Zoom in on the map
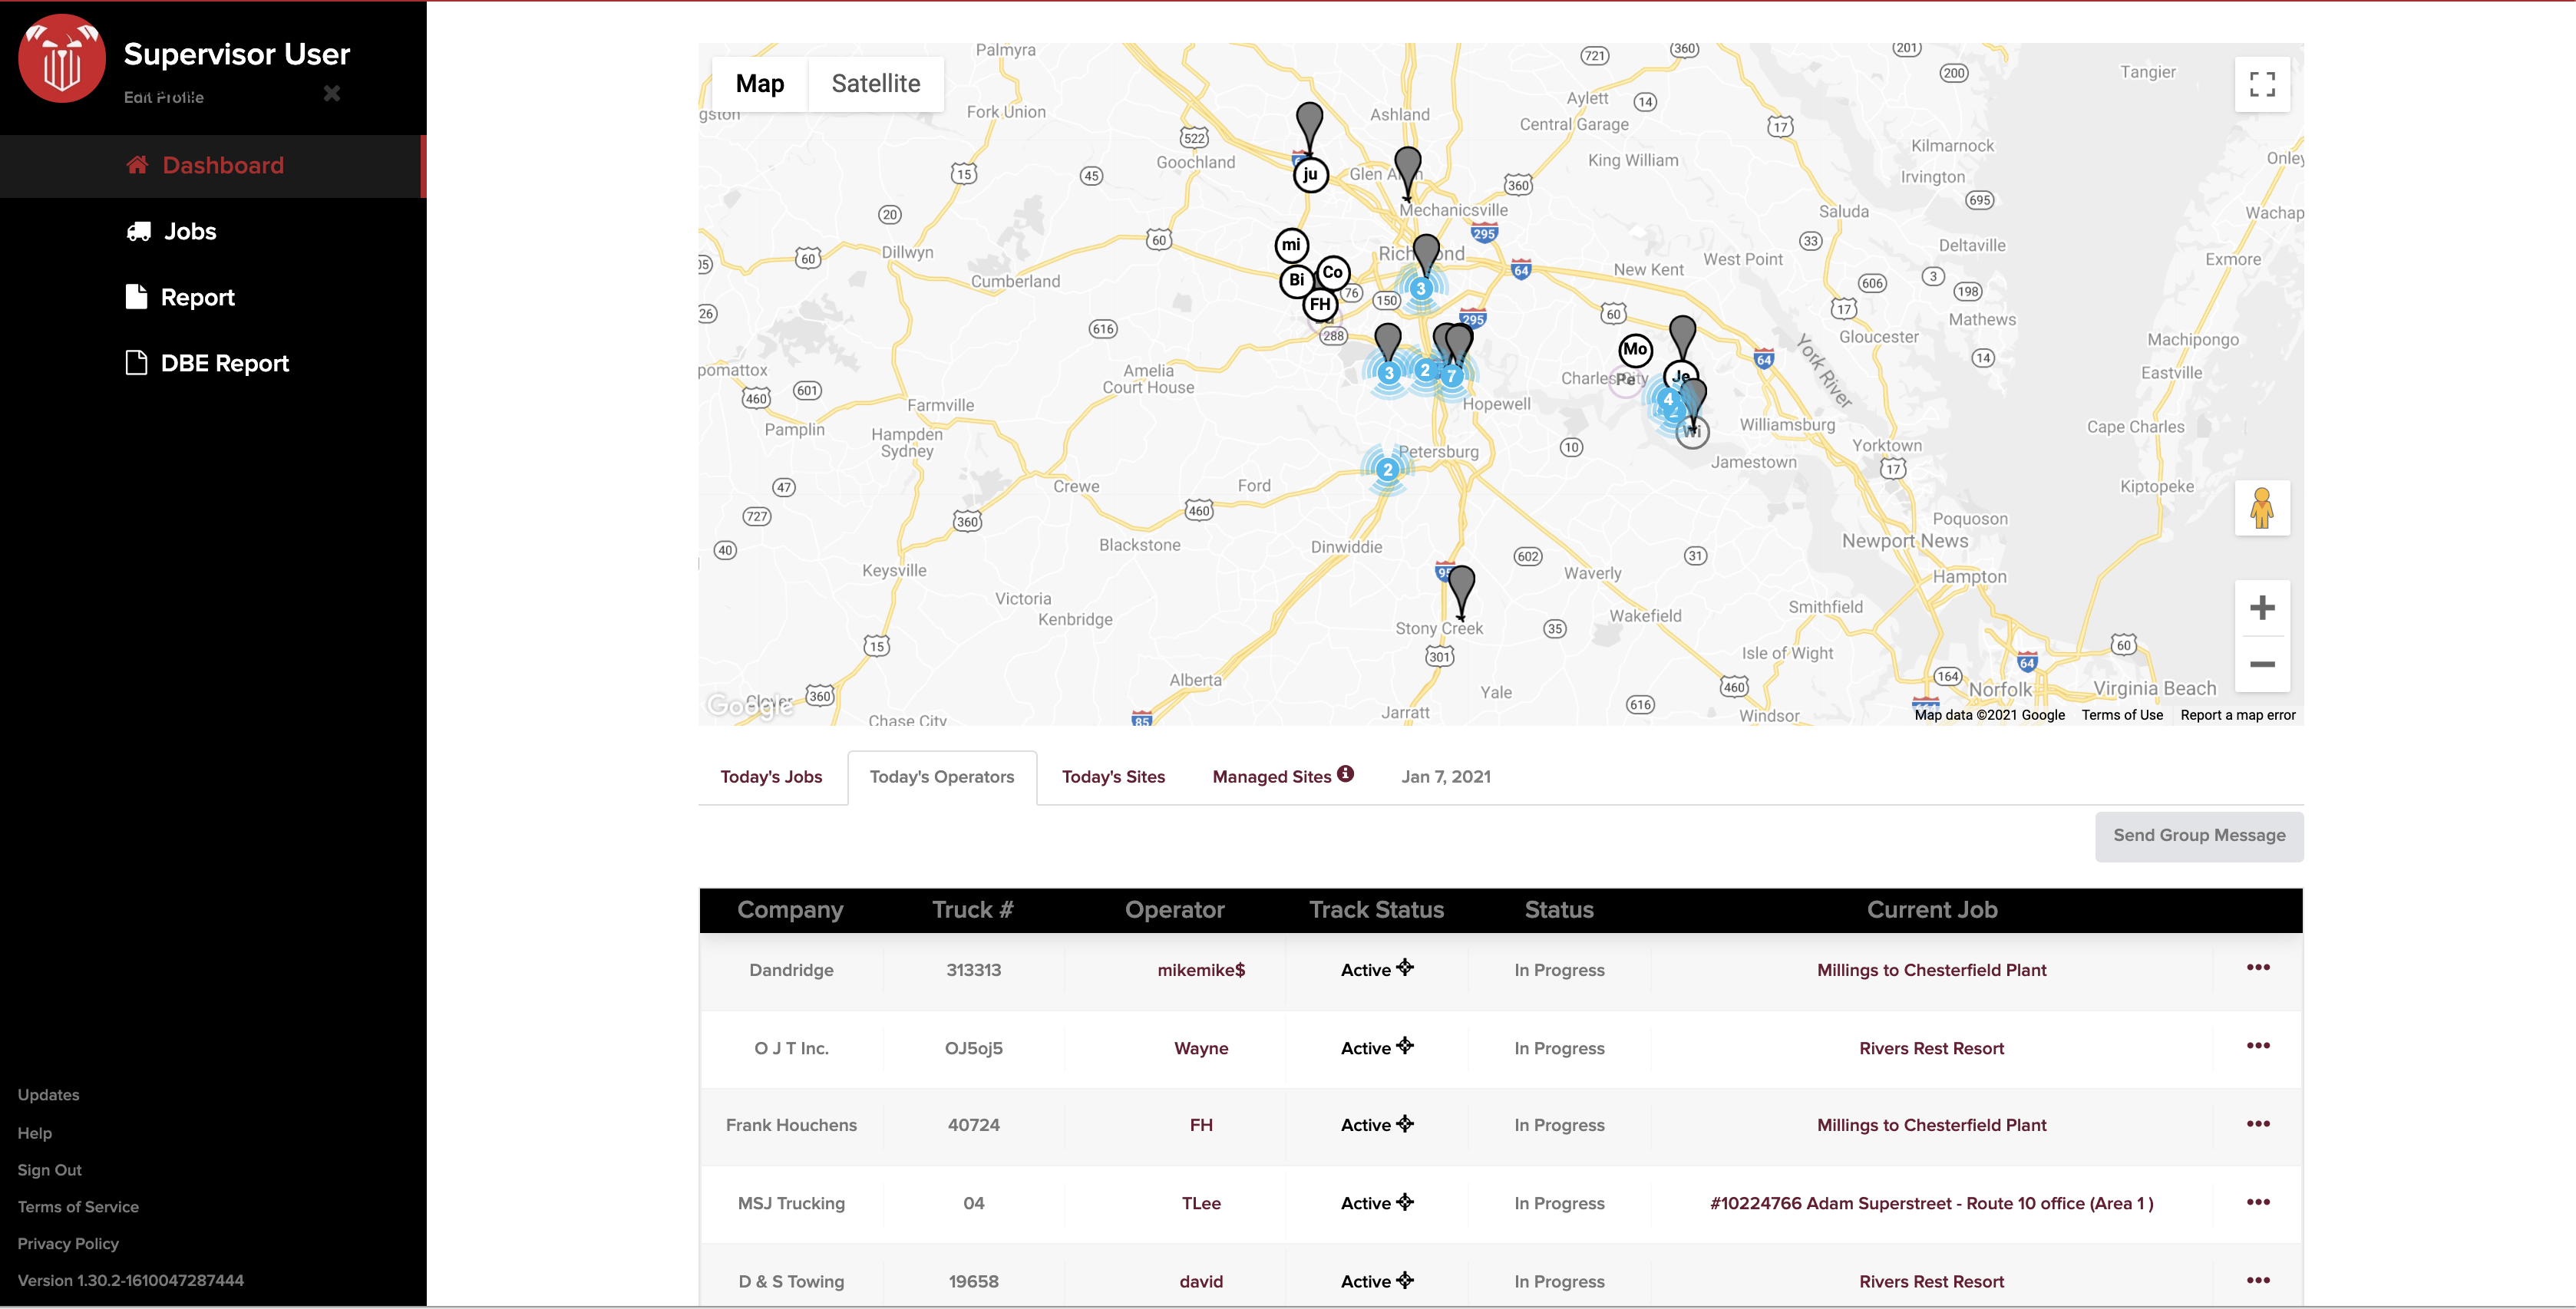Image resolution: width=2576 pixels, height=1309 pixels. (2261, 608)
